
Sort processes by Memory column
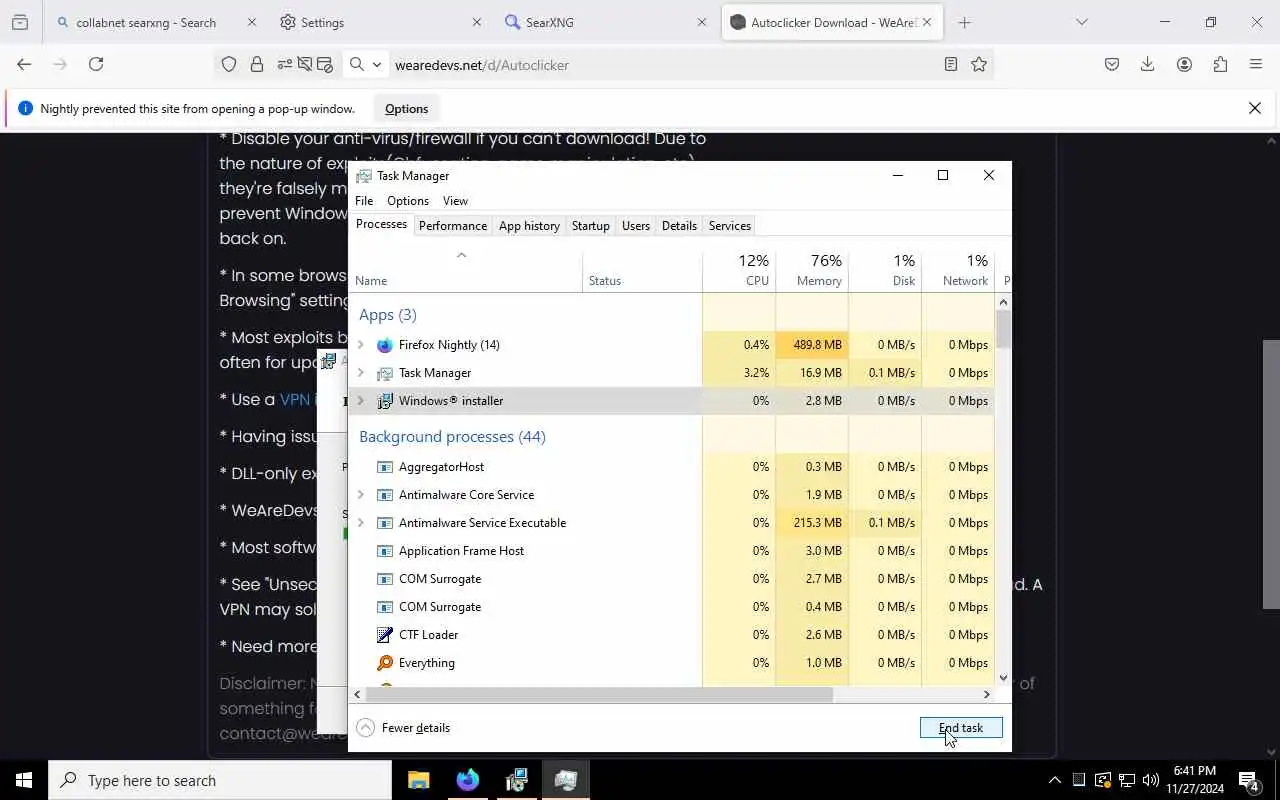(x=811, y=270)
